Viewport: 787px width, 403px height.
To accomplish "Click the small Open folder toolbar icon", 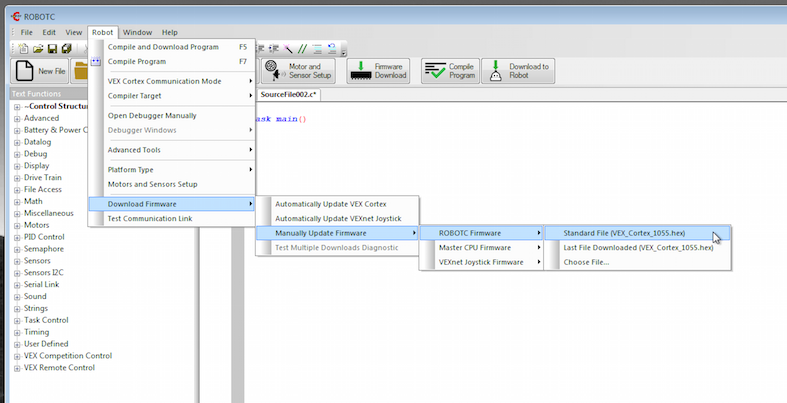I will 38,49.
